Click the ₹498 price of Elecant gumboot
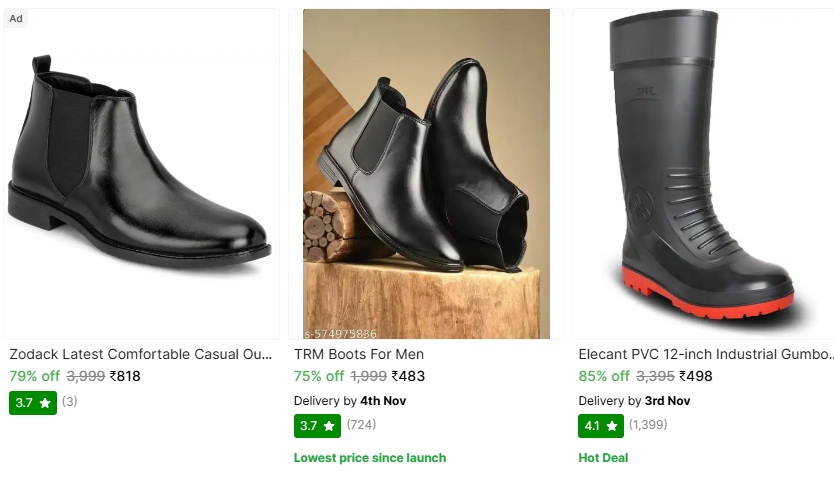 tap(695, 377)
